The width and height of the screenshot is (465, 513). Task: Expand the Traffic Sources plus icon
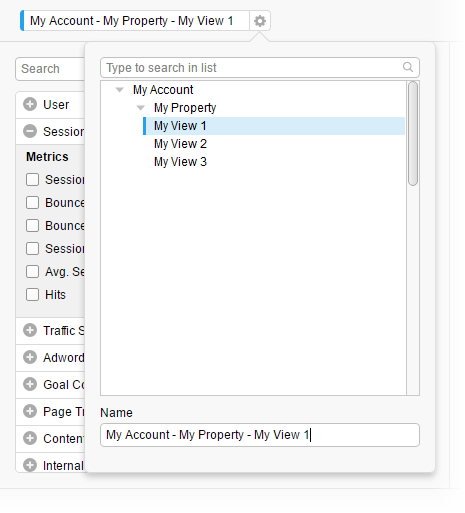[x=30, y=330]
